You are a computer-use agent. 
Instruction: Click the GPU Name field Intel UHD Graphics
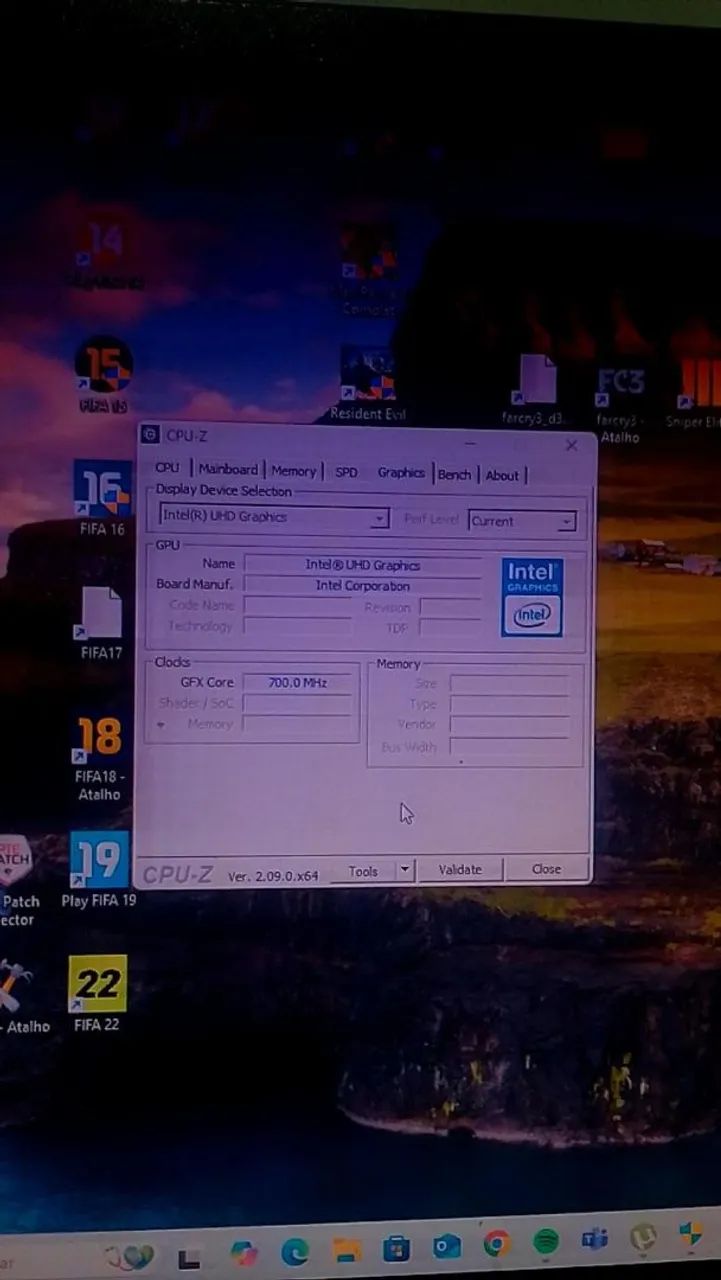pyautogui.click(x=362, y=565)
